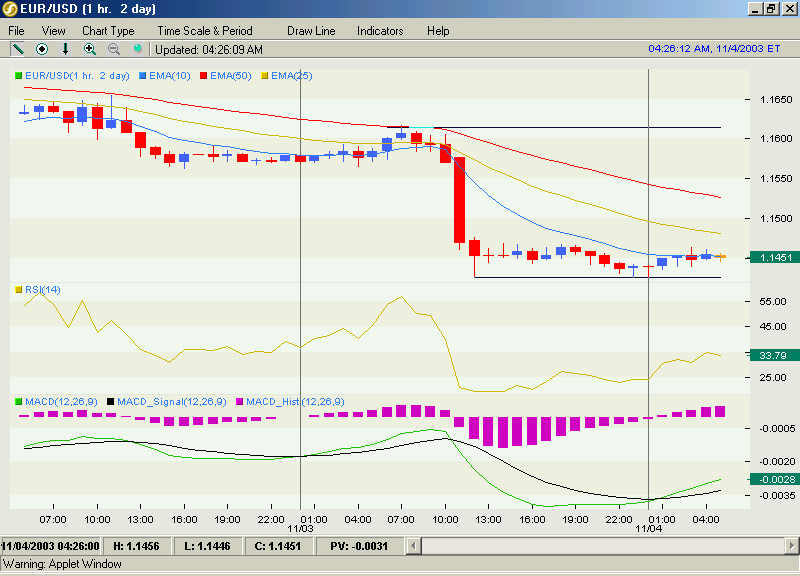Click the RSI(14) indicator label
This screenshot has width=800, height=576.
43,290
